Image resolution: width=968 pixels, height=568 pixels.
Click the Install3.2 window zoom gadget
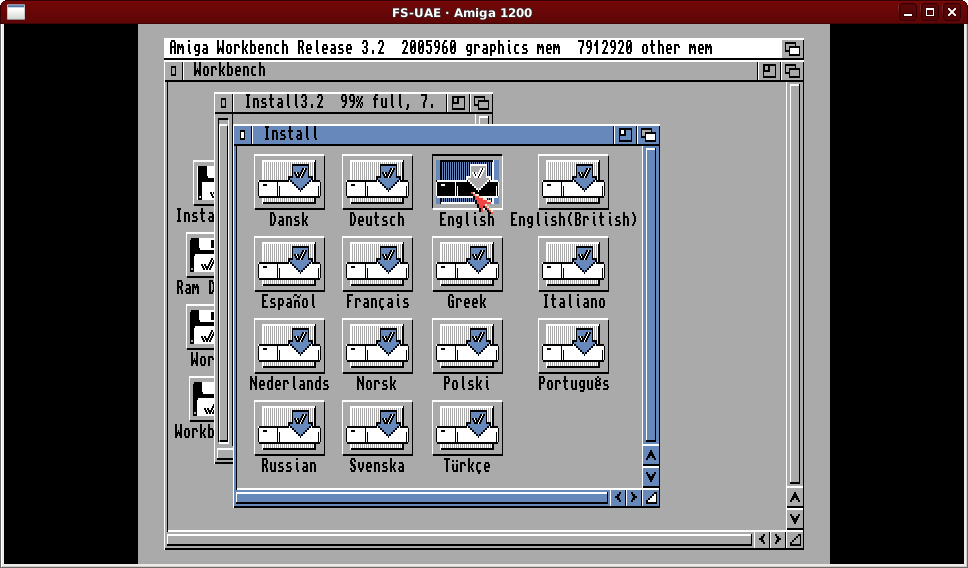pyautogui.click(x=458, y=102)
